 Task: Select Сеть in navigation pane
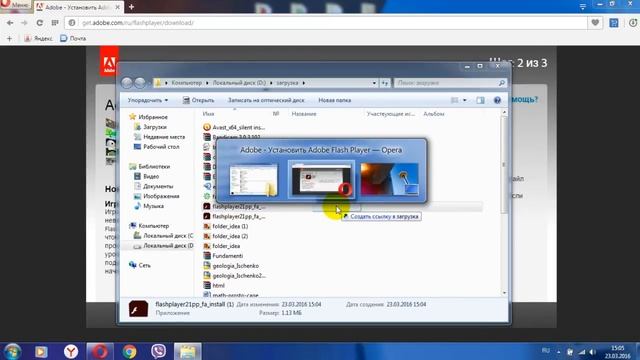(140, 265)
